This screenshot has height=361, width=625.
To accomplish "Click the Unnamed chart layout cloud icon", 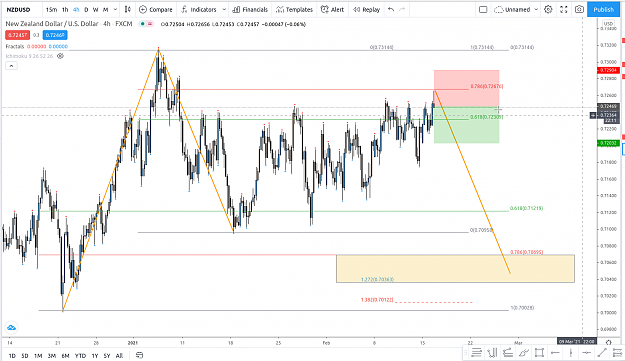I will click(498, 10).
